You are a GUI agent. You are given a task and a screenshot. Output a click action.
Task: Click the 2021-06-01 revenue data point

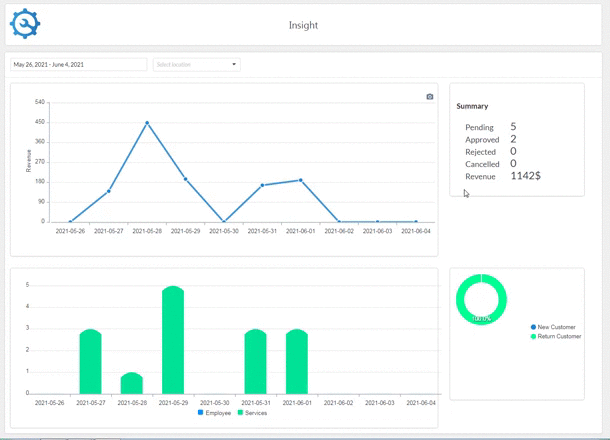[301, 181]
